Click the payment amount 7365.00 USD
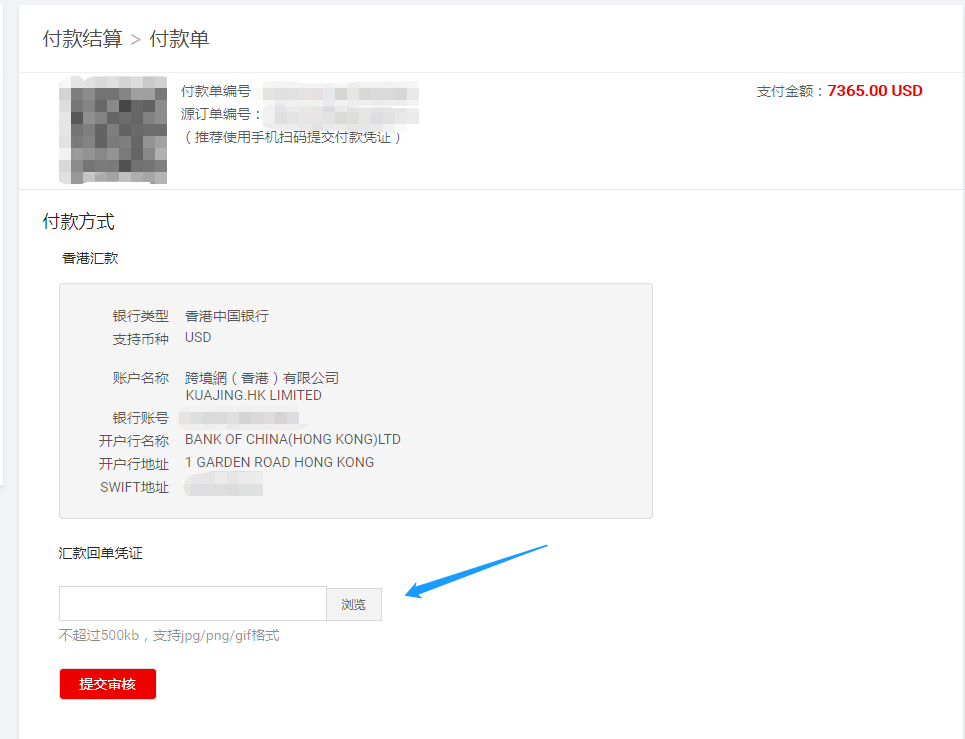The image size is (965, 739). 874,91
